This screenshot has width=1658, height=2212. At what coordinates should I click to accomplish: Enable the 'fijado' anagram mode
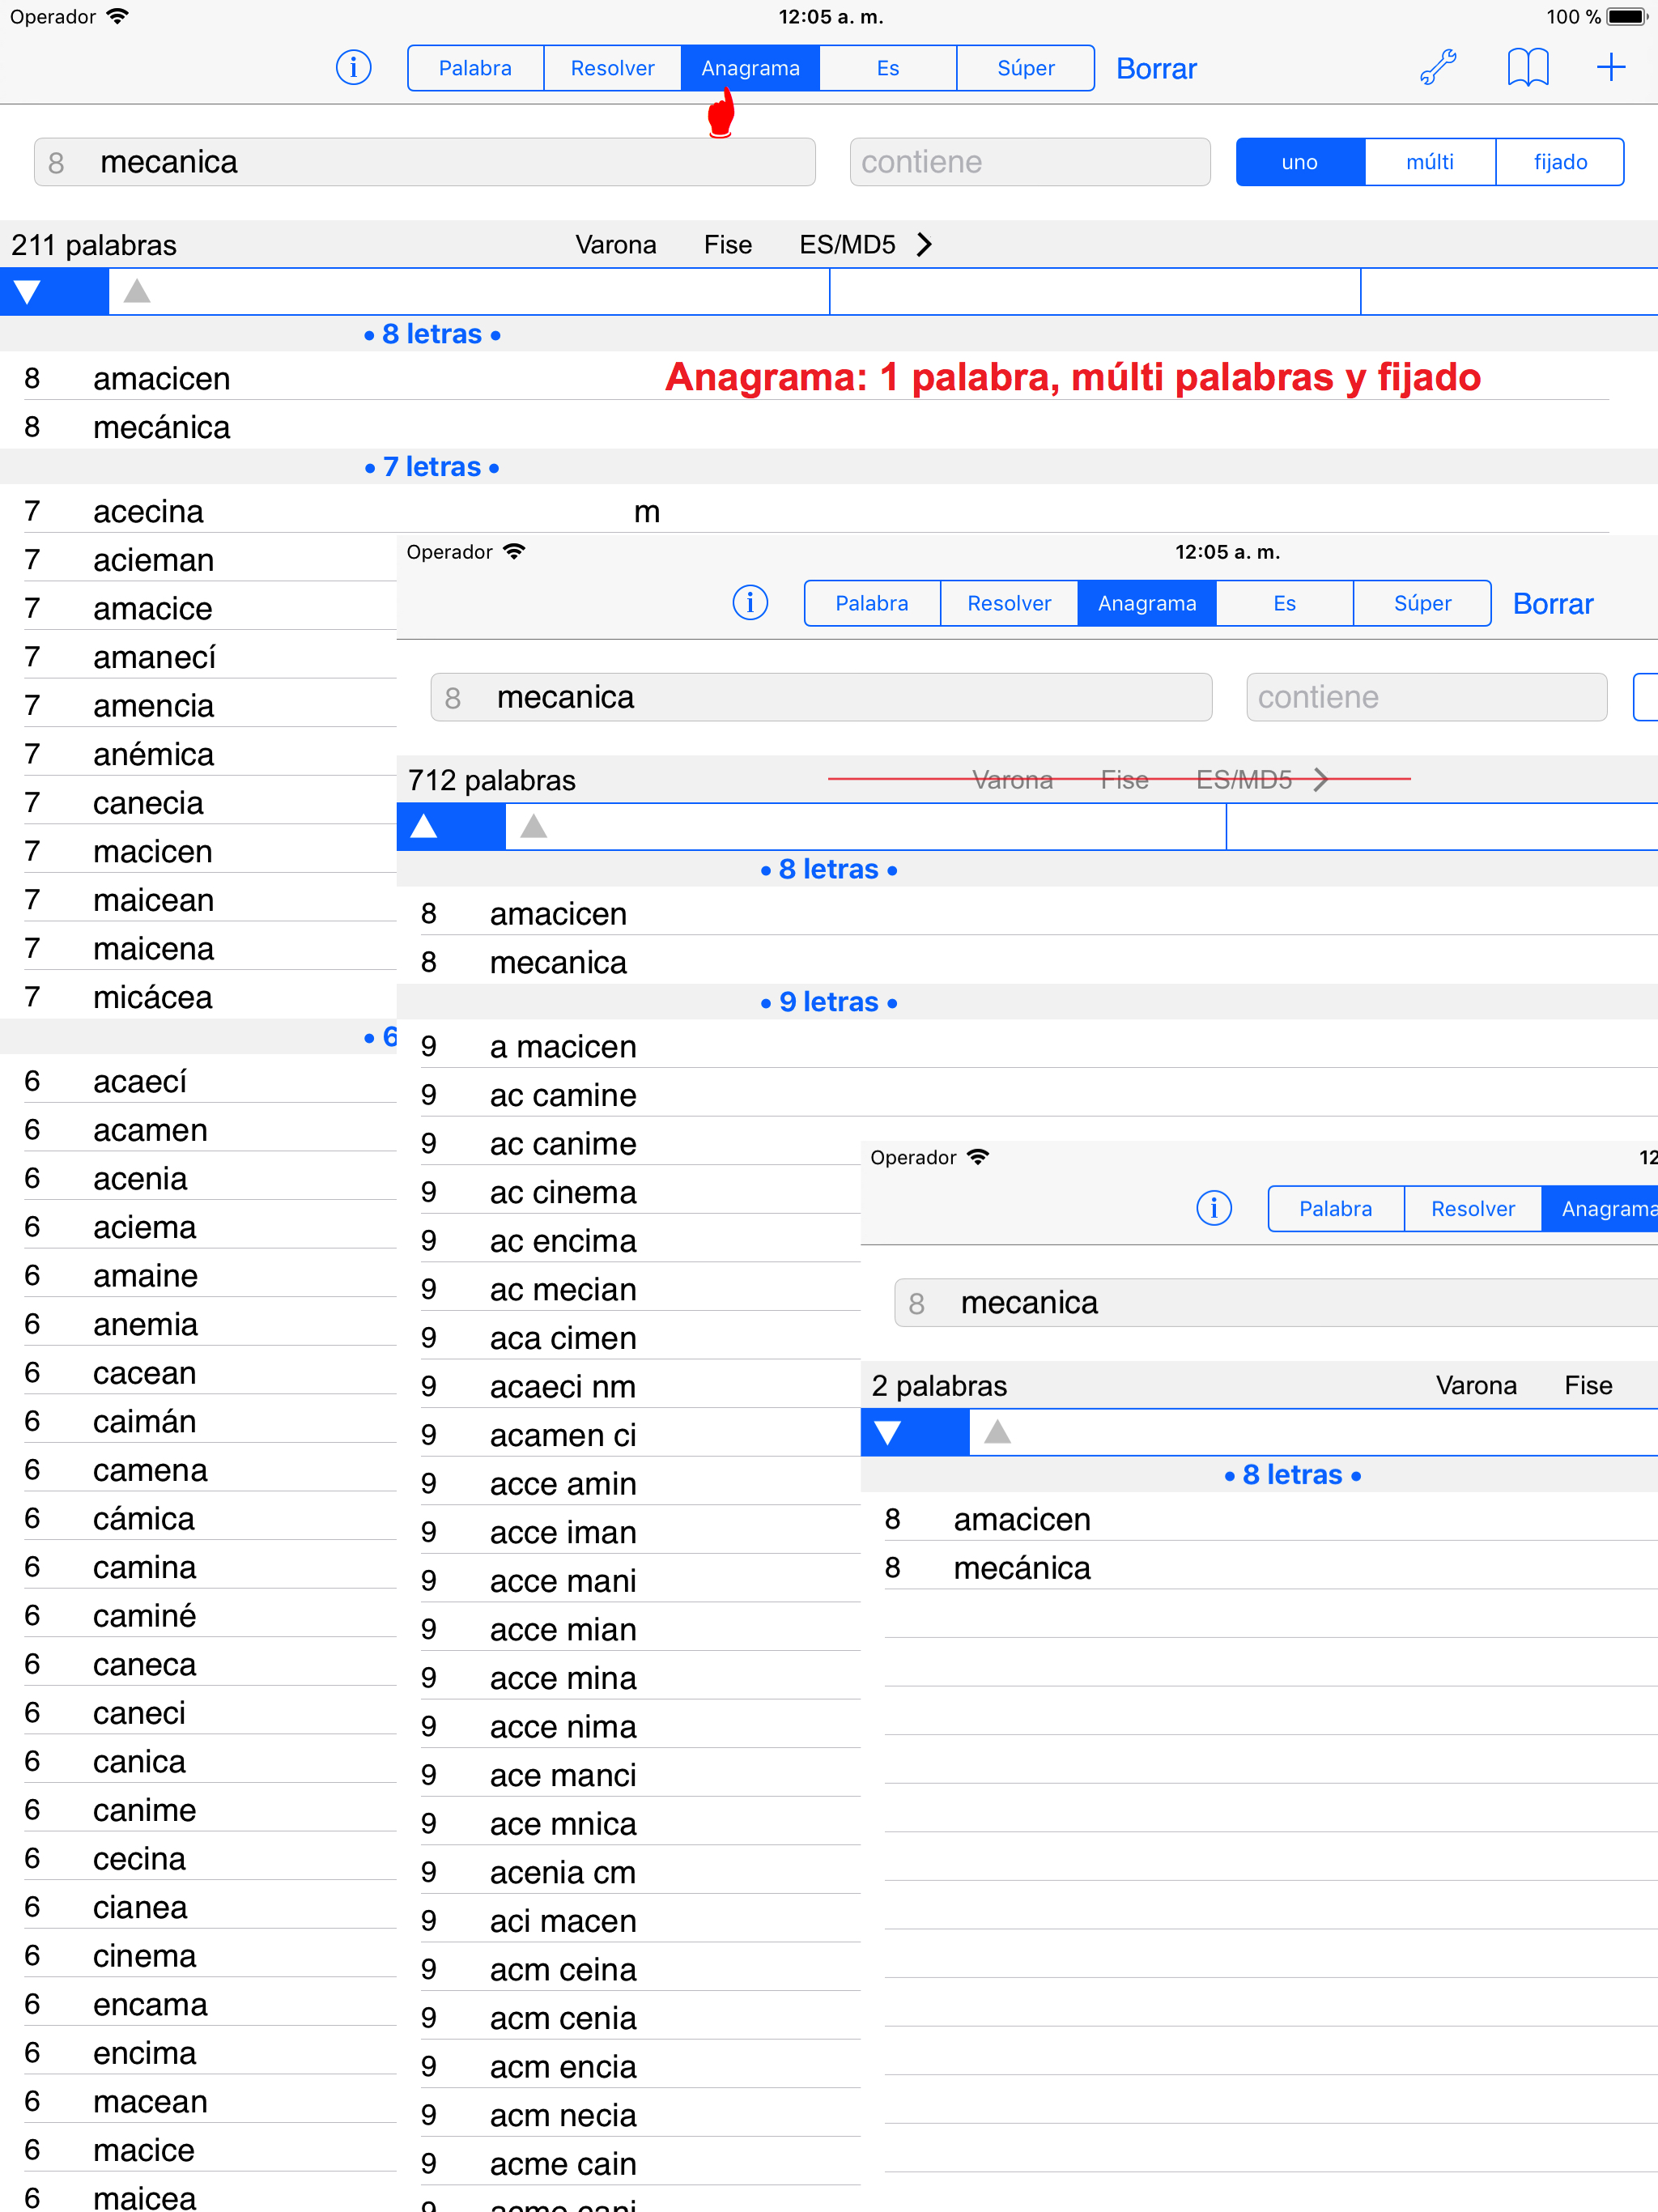pos(1559,162)
